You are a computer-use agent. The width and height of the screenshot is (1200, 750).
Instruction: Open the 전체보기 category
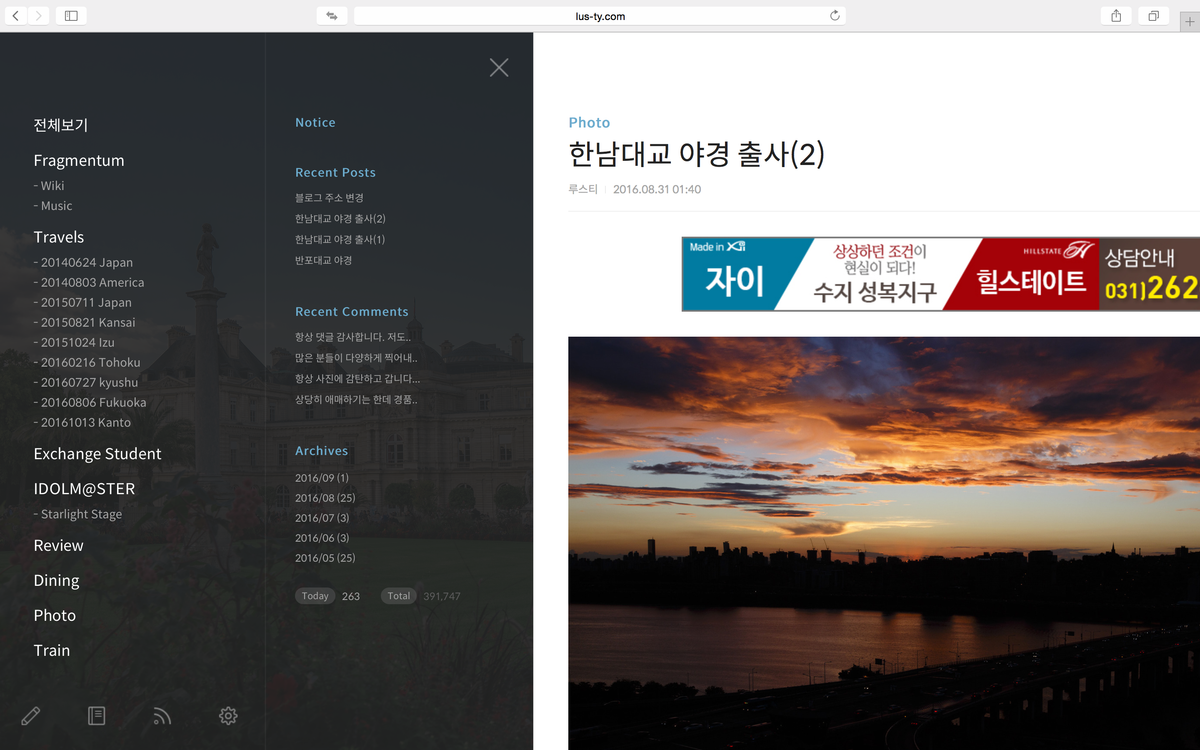click(x=61, y=125)
